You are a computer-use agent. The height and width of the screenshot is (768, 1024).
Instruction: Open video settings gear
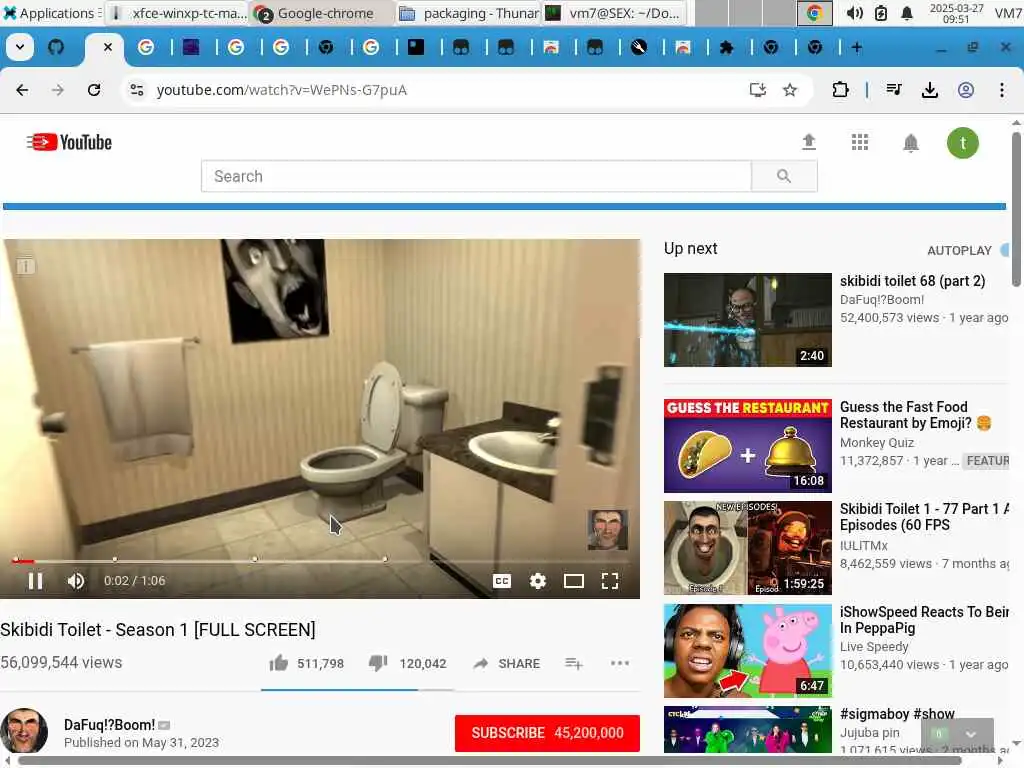tap(537, 581)
